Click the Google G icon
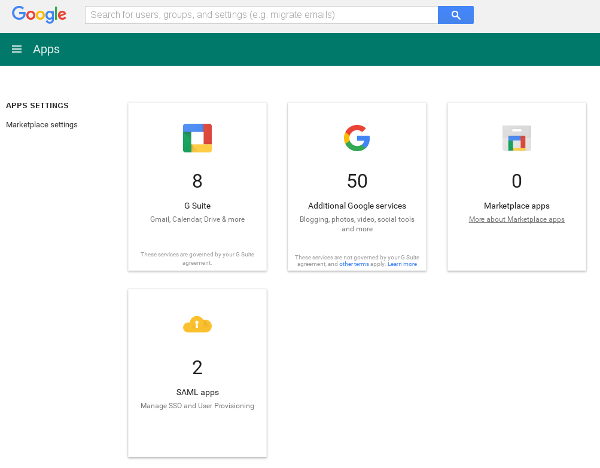This screenshot has width=600, height=468. click(357, 138)
